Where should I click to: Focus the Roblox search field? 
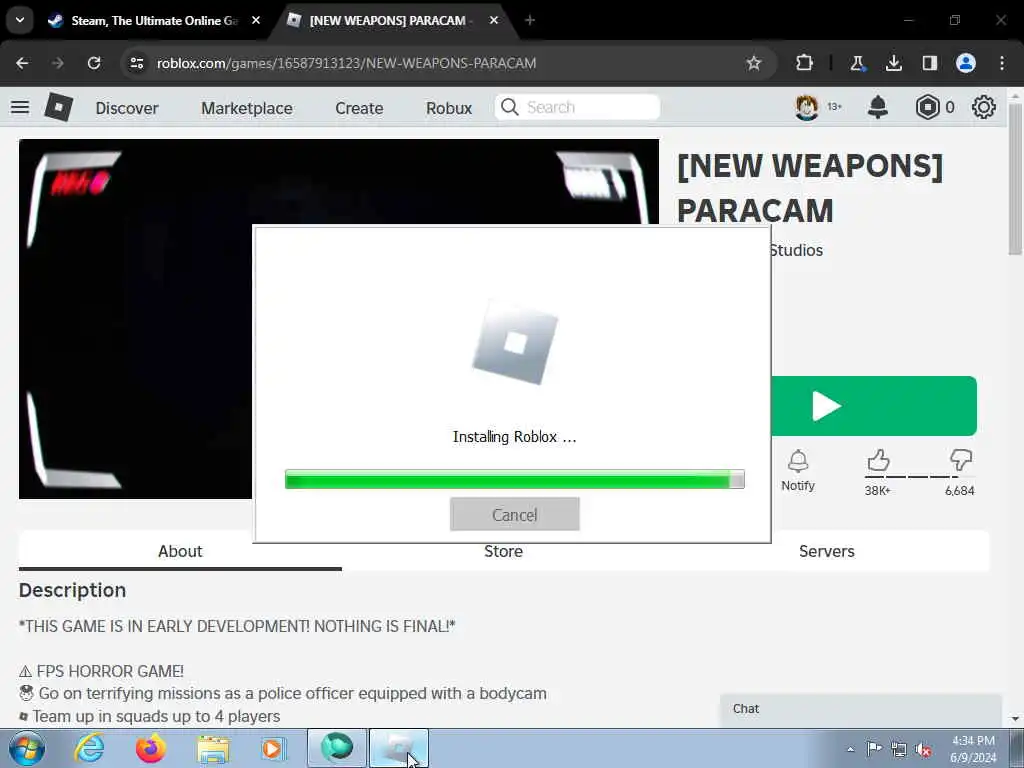pyautogui.click(x=577, y=107)
